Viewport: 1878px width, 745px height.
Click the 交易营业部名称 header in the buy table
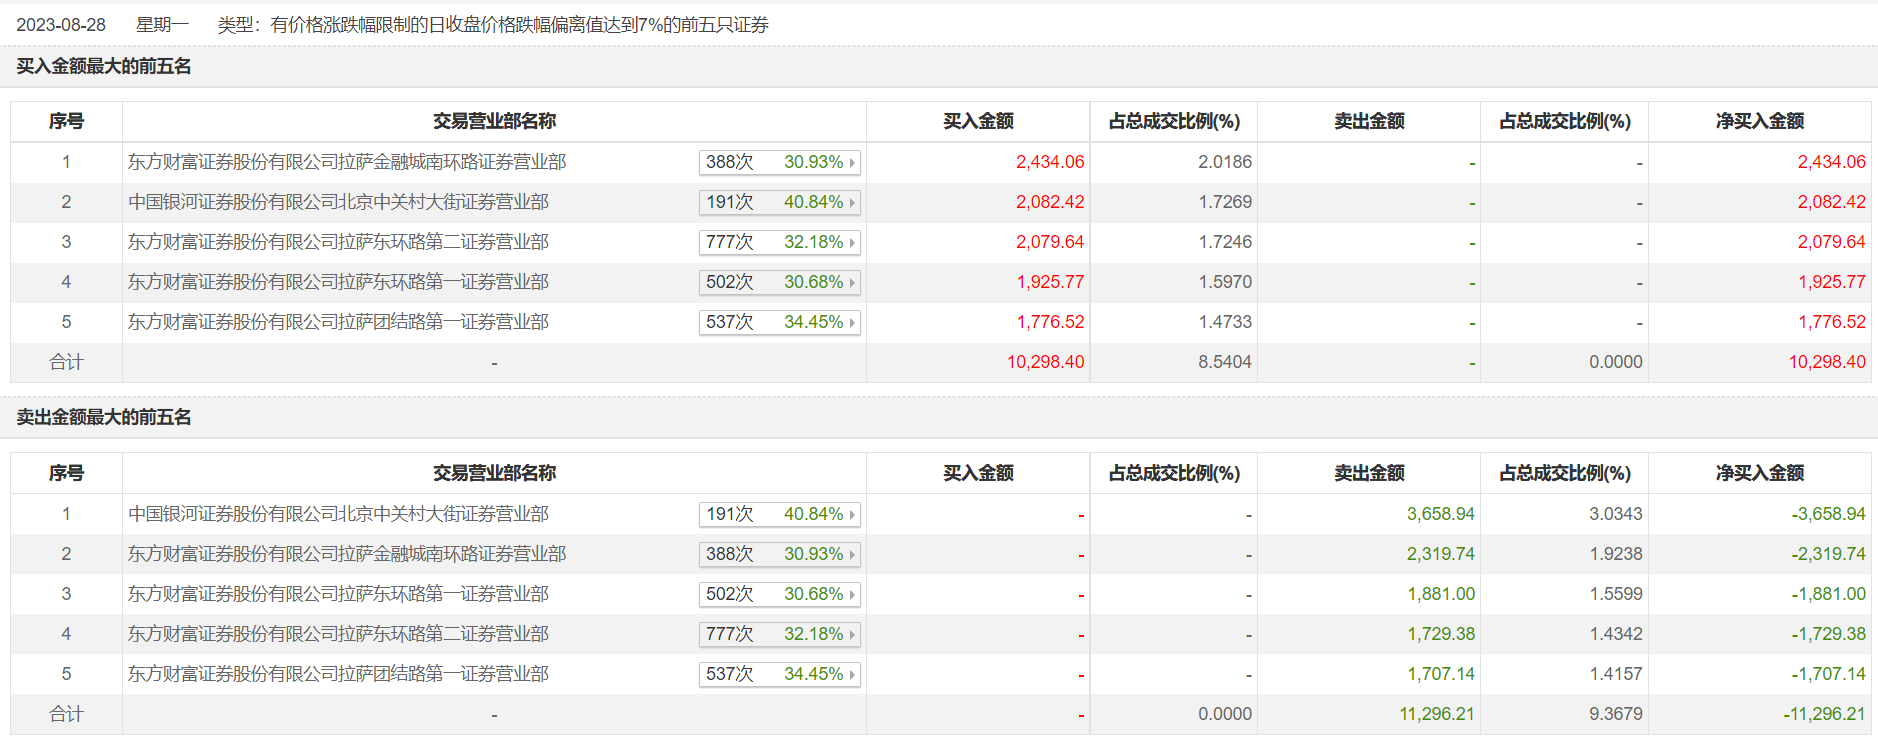[x=494, y=121]
